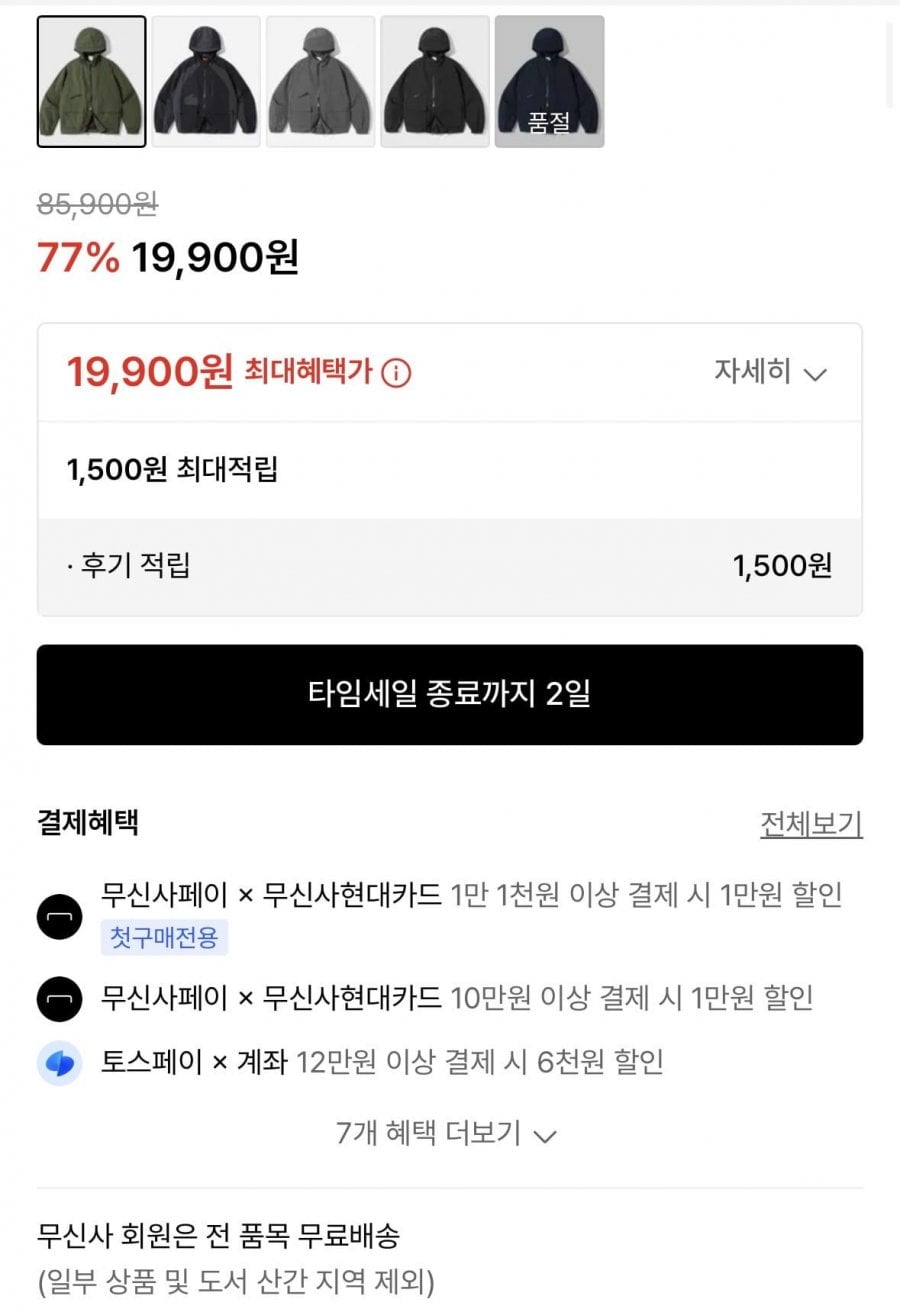
Task: Click the 후기 적립 row
Action: coord(449,567)
